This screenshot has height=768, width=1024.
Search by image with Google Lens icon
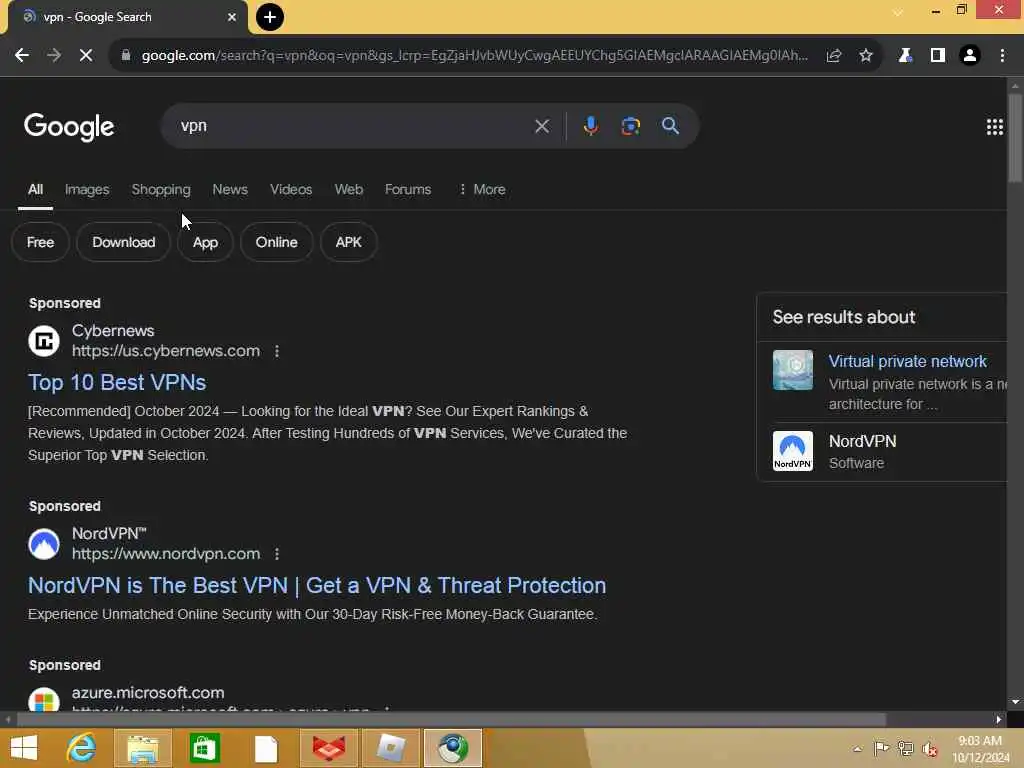tap(630, 126)
